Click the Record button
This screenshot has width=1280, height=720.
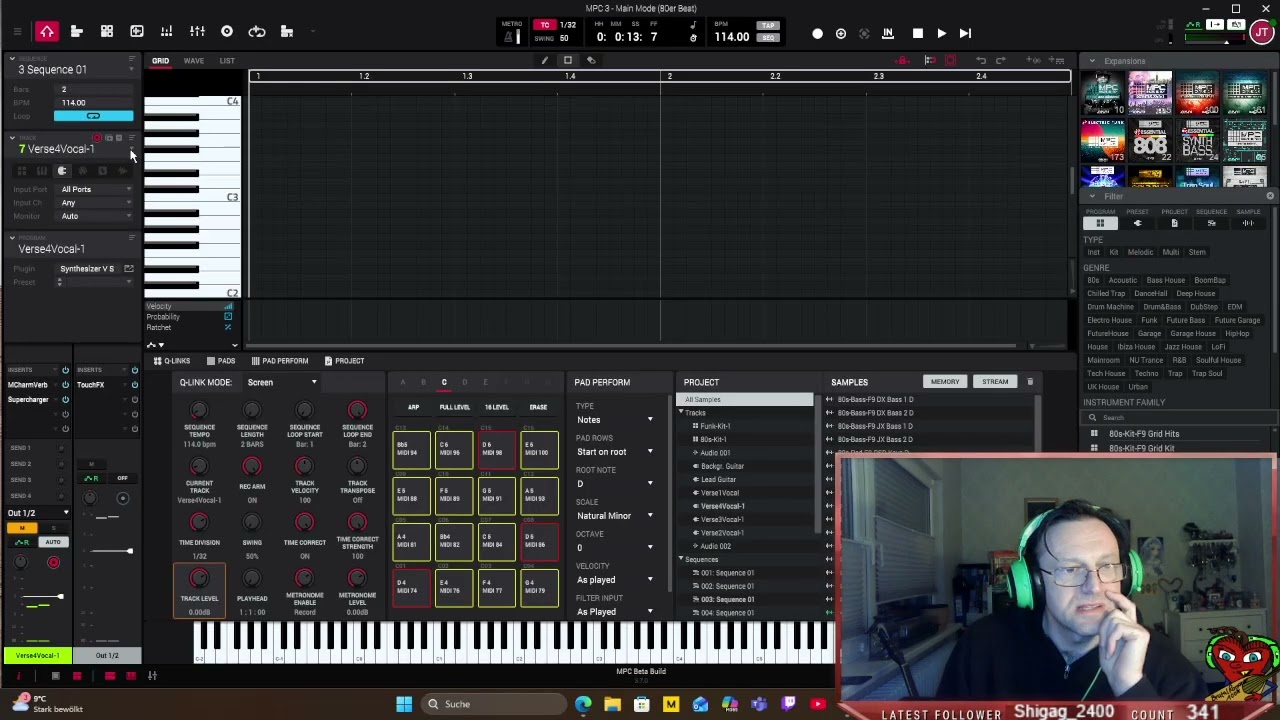click(x=817, y=34)
